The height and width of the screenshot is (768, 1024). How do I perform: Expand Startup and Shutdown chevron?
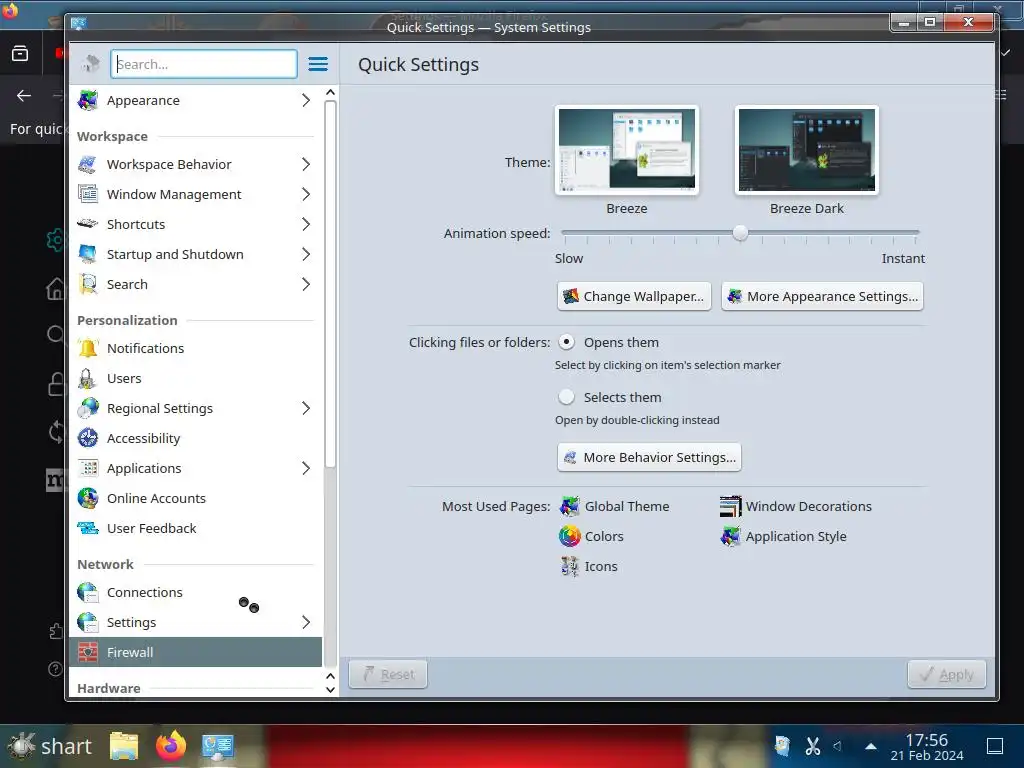pos(306,255)
